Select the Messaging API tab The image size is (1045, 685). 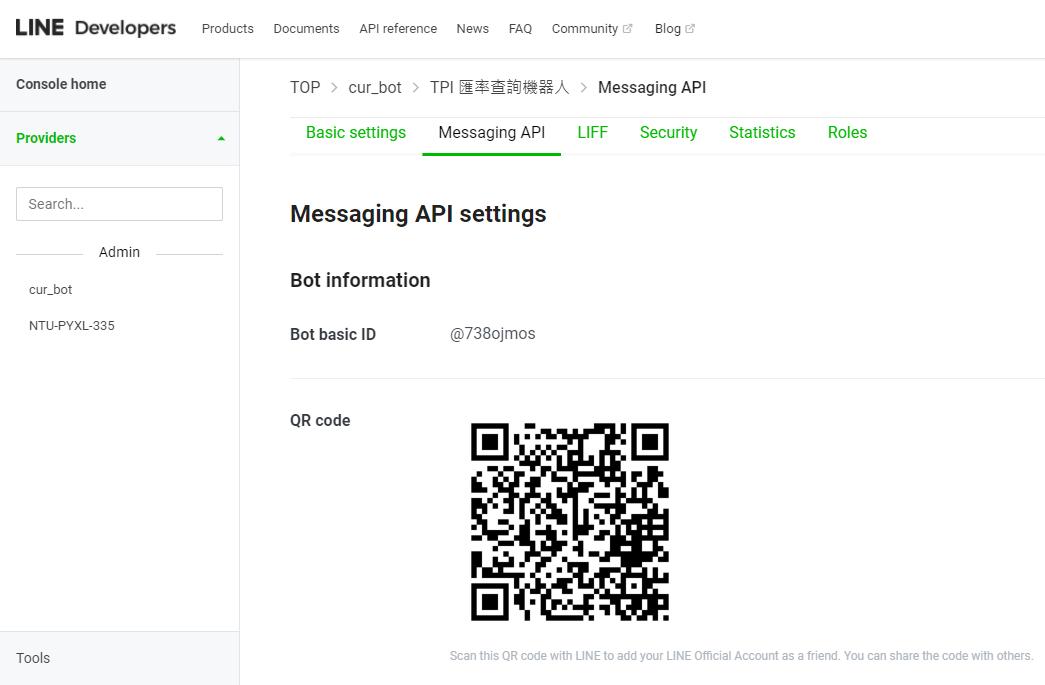(x=492, y=133)
